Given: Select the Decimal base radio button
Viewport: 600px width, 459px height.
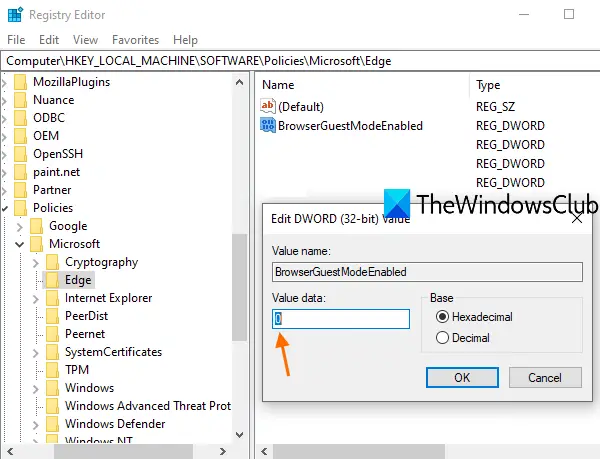Looking at the screenshot, I should [442, 338].
